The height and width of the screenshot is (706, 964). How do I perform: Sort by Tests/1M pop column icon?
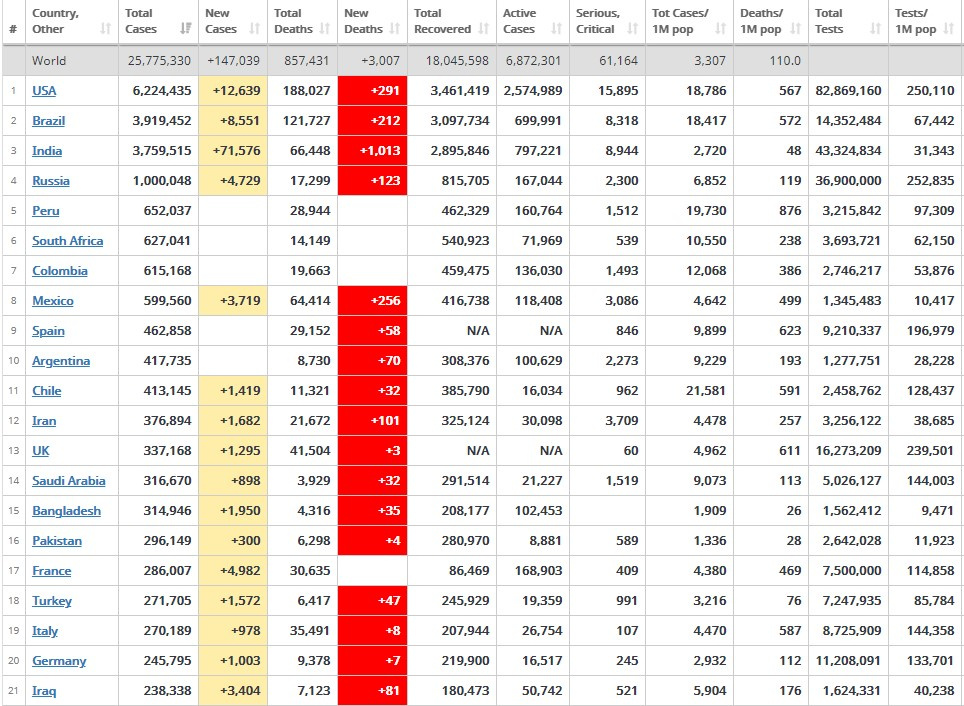coord(949,28)
